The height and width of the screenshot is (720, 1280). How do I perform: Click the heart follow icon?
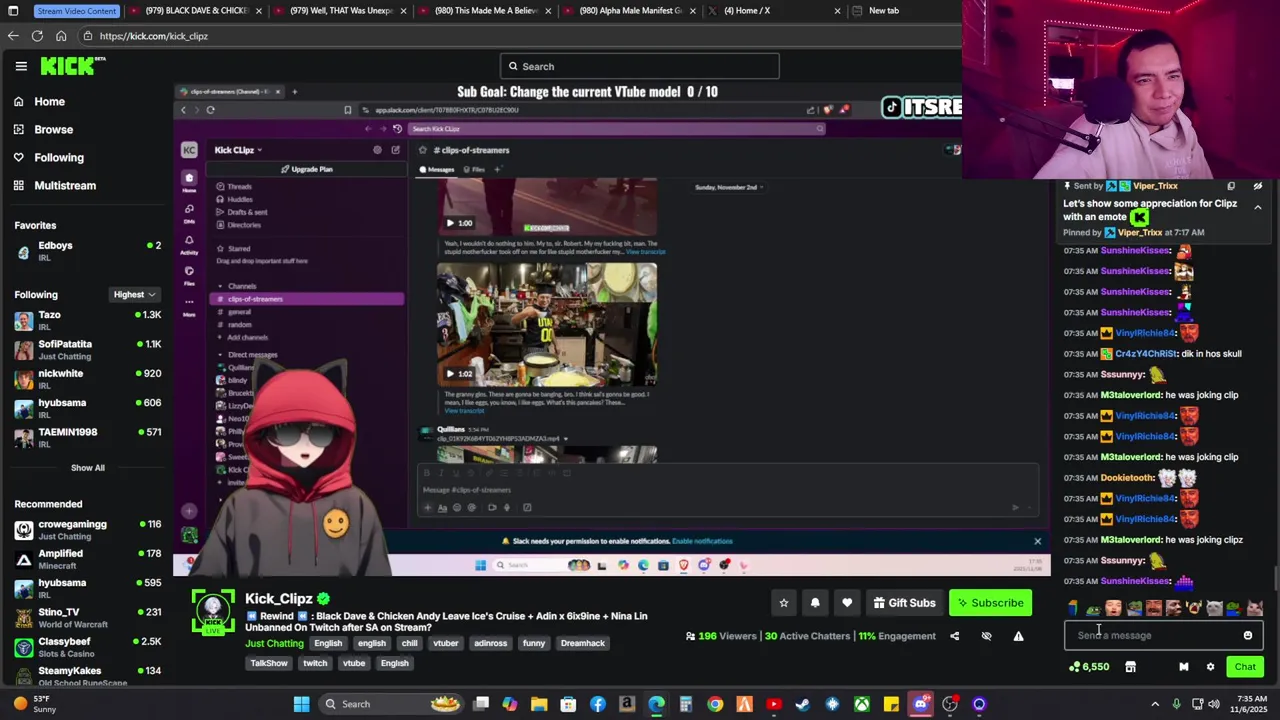coord(847,603)
